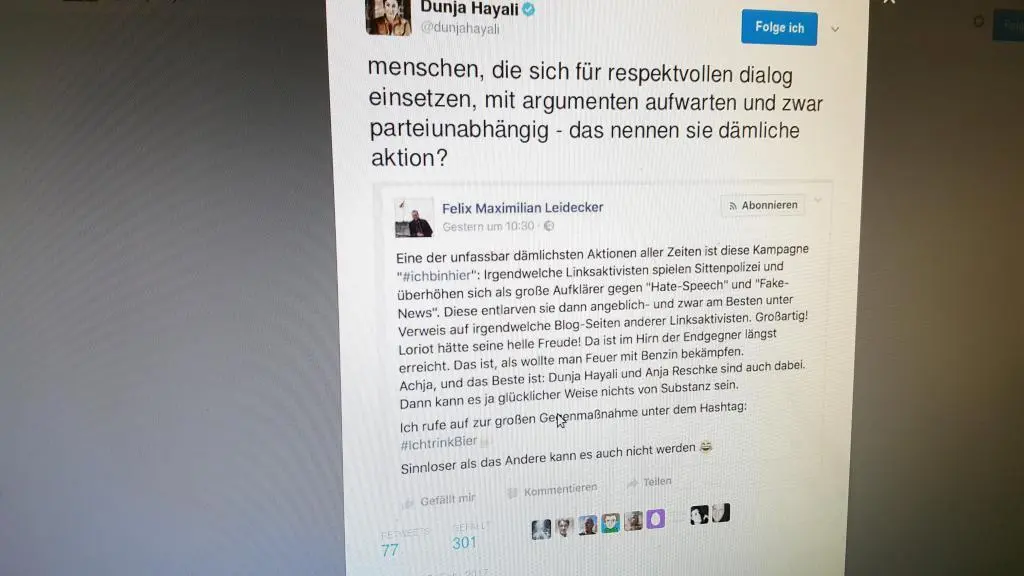Click first liker avatar in row

pos(541,529)
